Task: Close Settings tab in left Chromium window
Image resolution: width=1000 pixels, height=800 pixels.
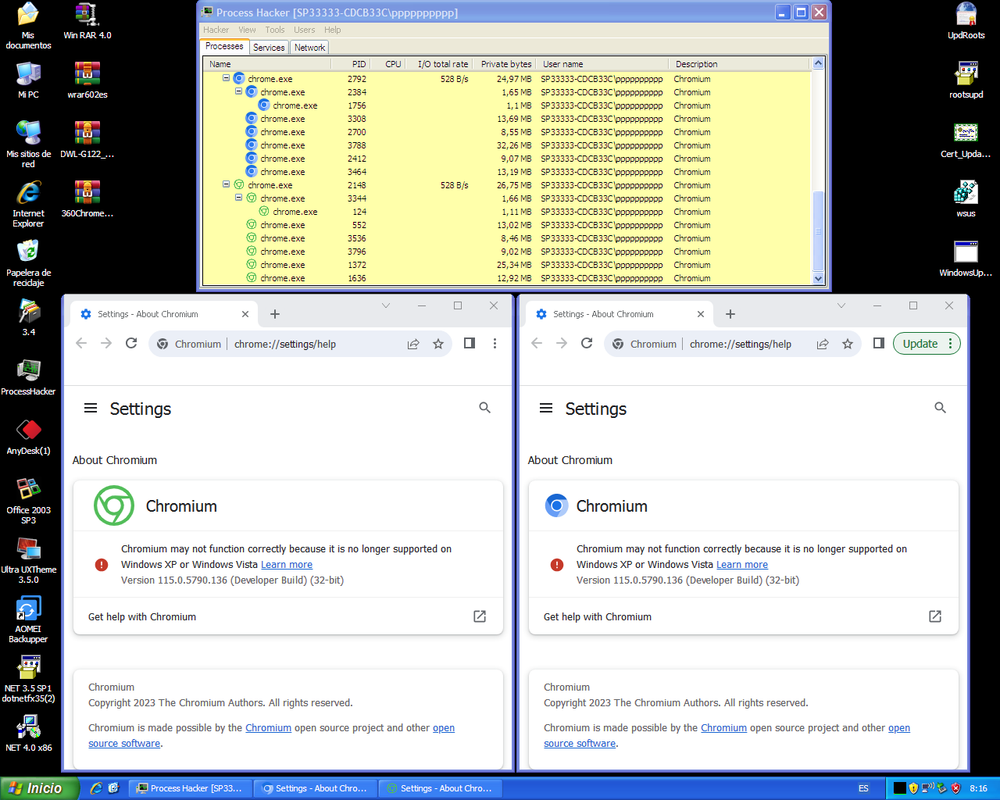Action: pos(245,314)
